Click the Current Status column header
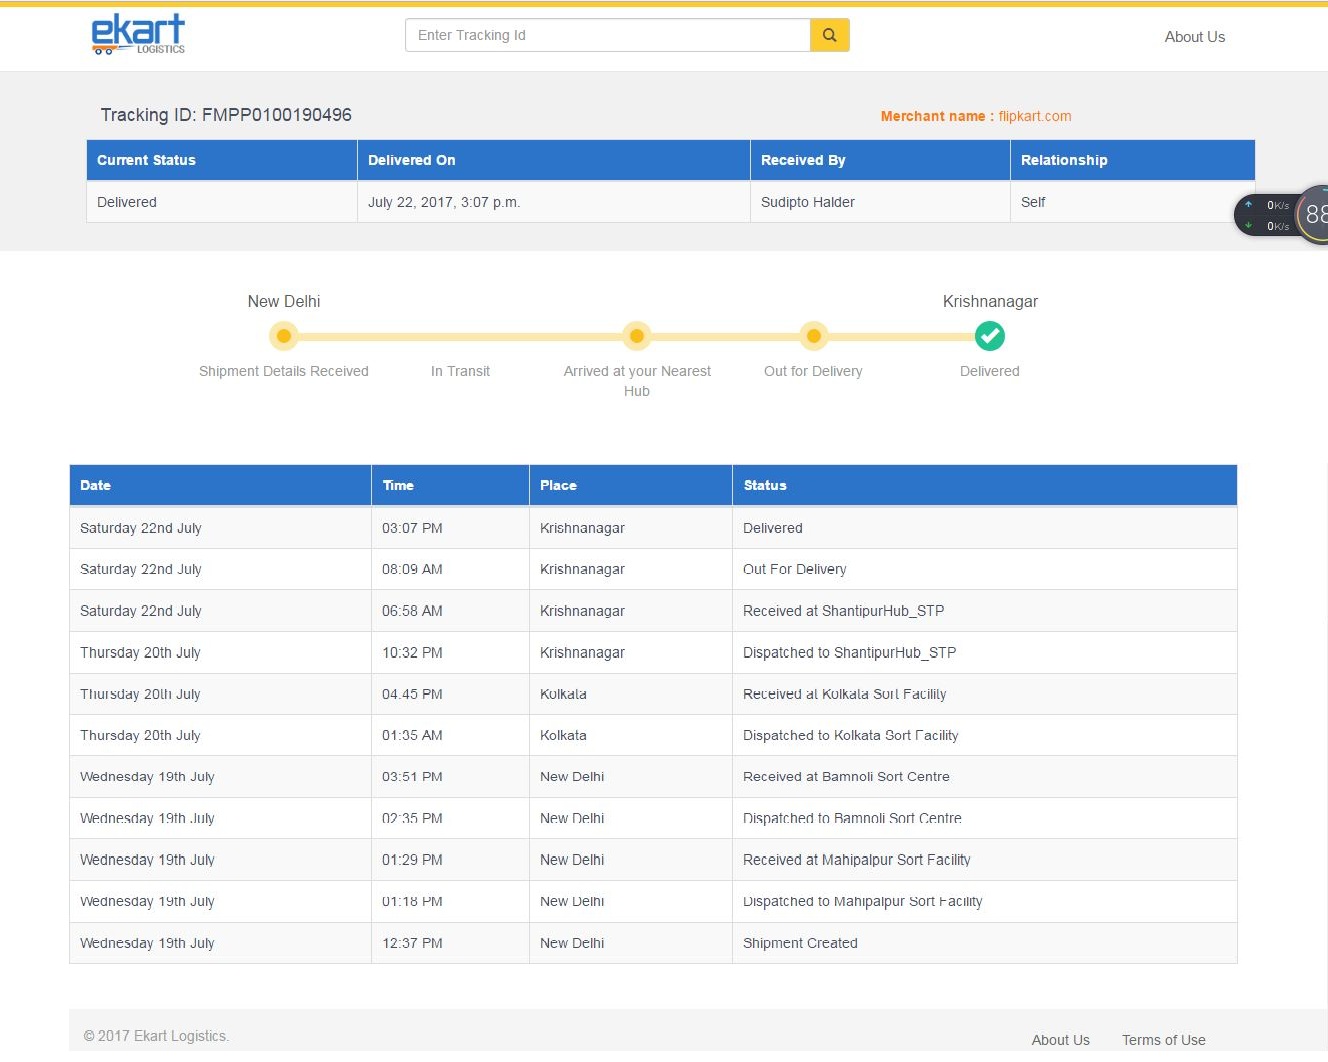1328x1062 pixels. pos(146,160)
